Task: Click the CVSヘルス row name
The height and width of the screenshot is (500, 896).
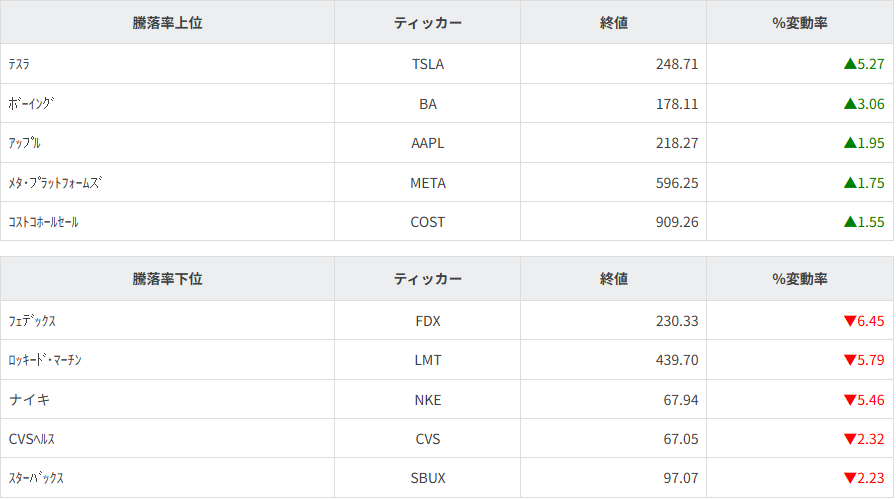Action: coord(32,439)
